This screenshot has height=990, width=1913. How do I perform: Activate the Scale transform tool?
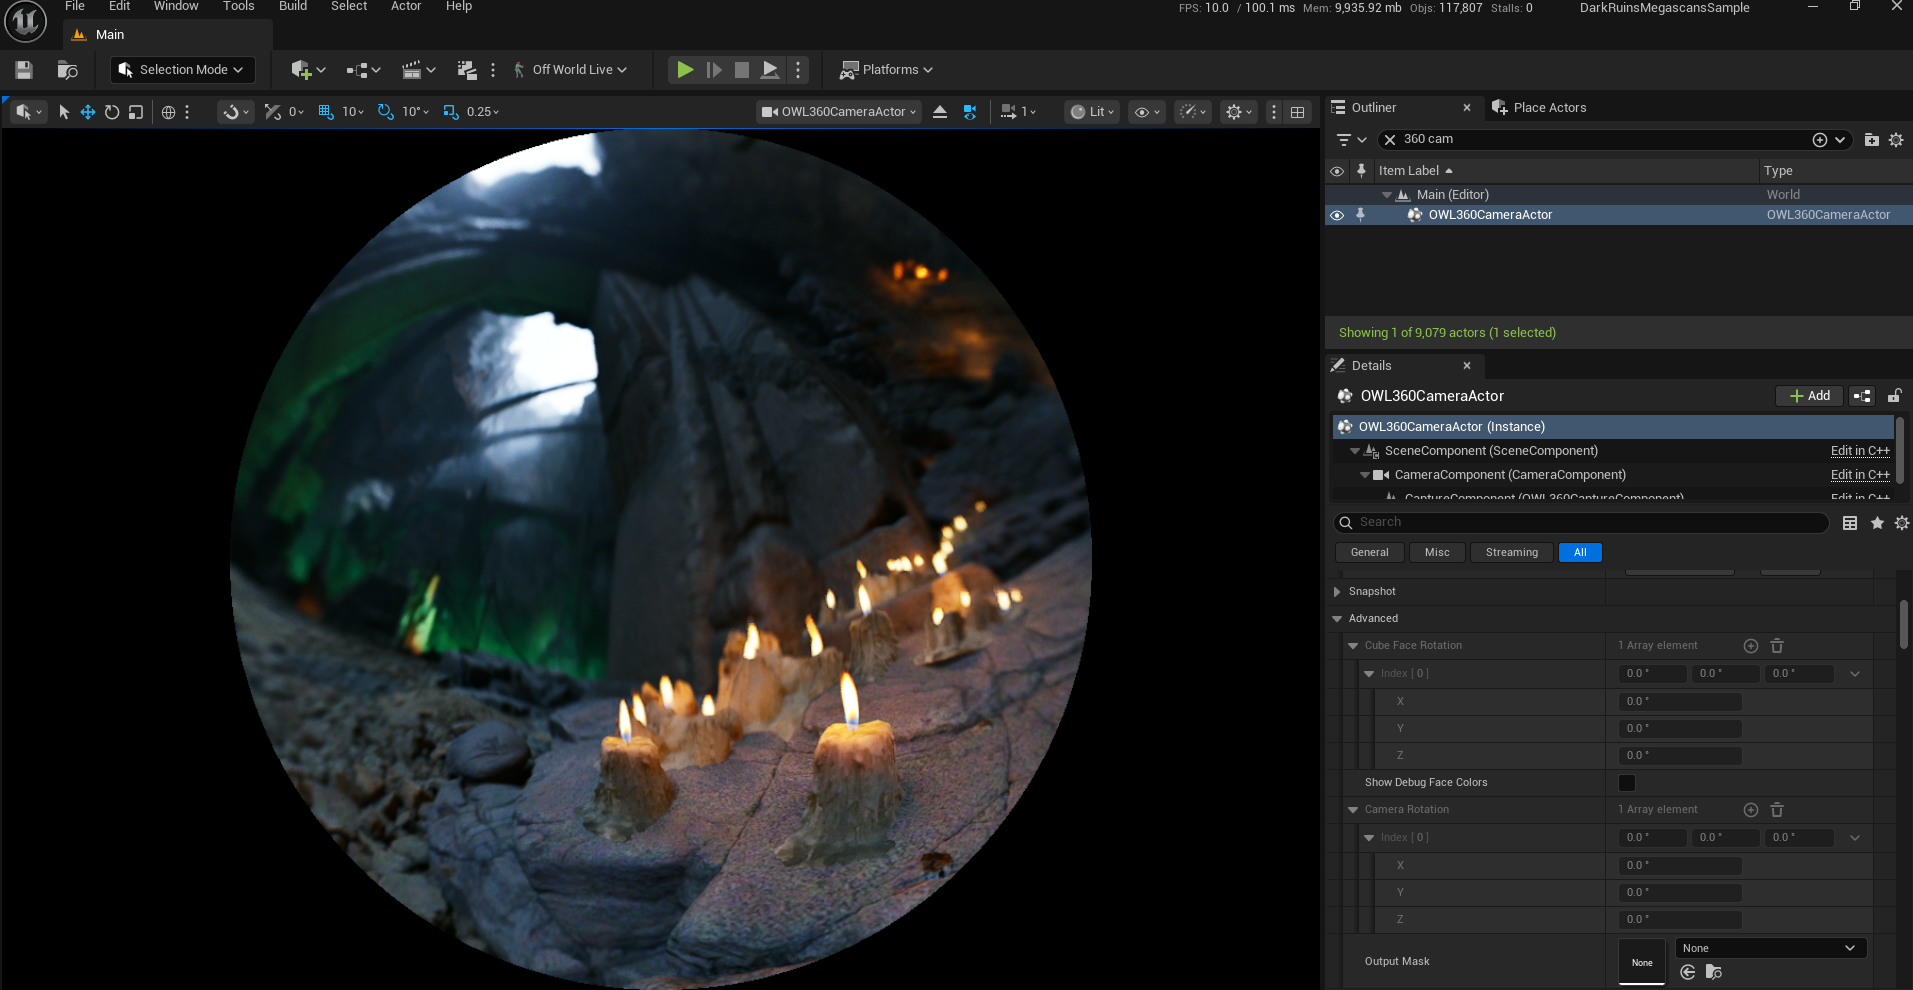(x=136, y=112)
